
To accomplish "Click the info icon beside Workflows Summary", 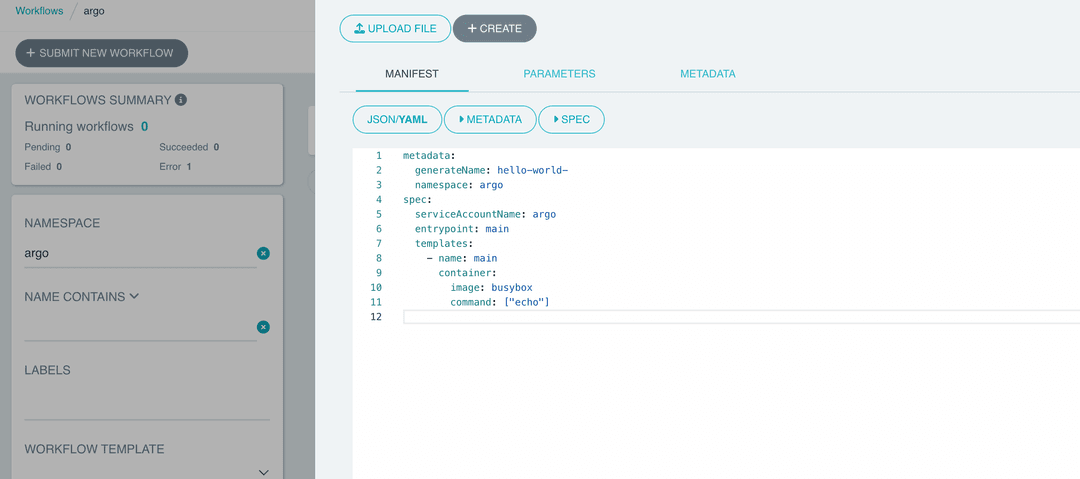I will [x=181, y=100].
